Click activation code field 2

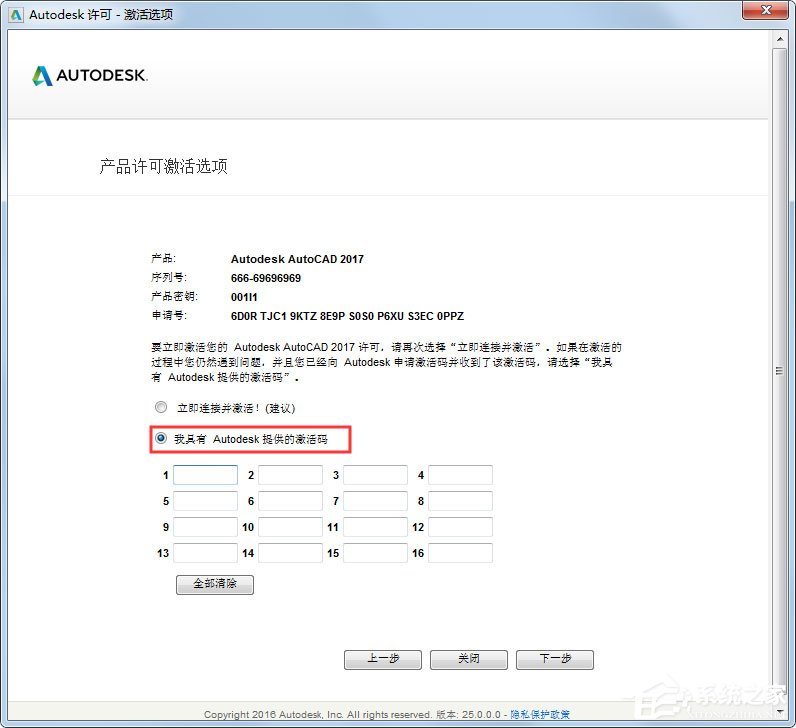[290, 475]
